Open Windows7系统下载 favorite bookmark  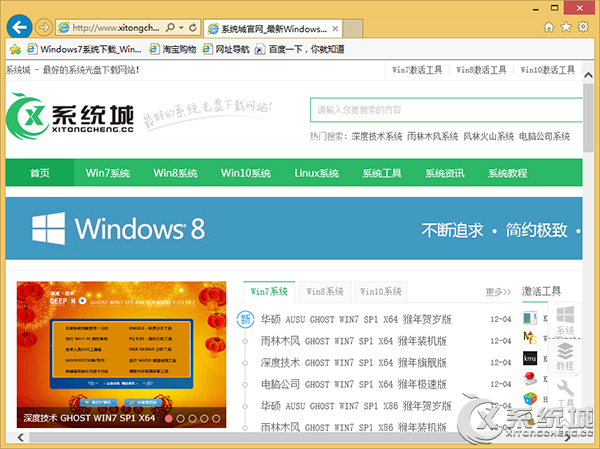click(x=85, y=49)
